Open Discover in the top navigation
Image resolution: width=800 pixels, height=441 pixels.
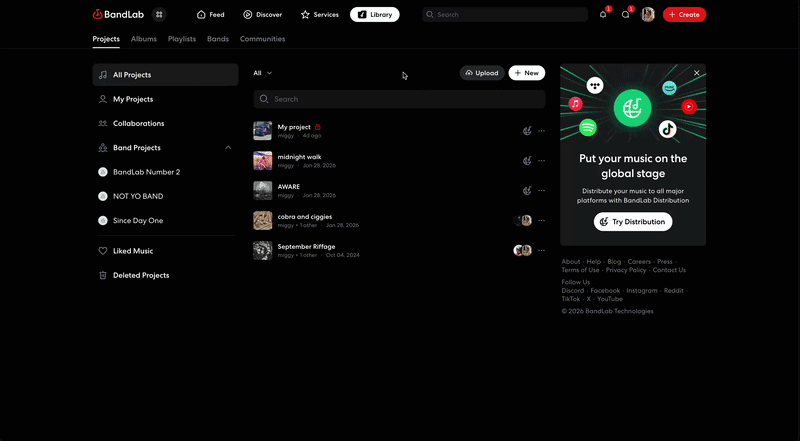(262, 15)
